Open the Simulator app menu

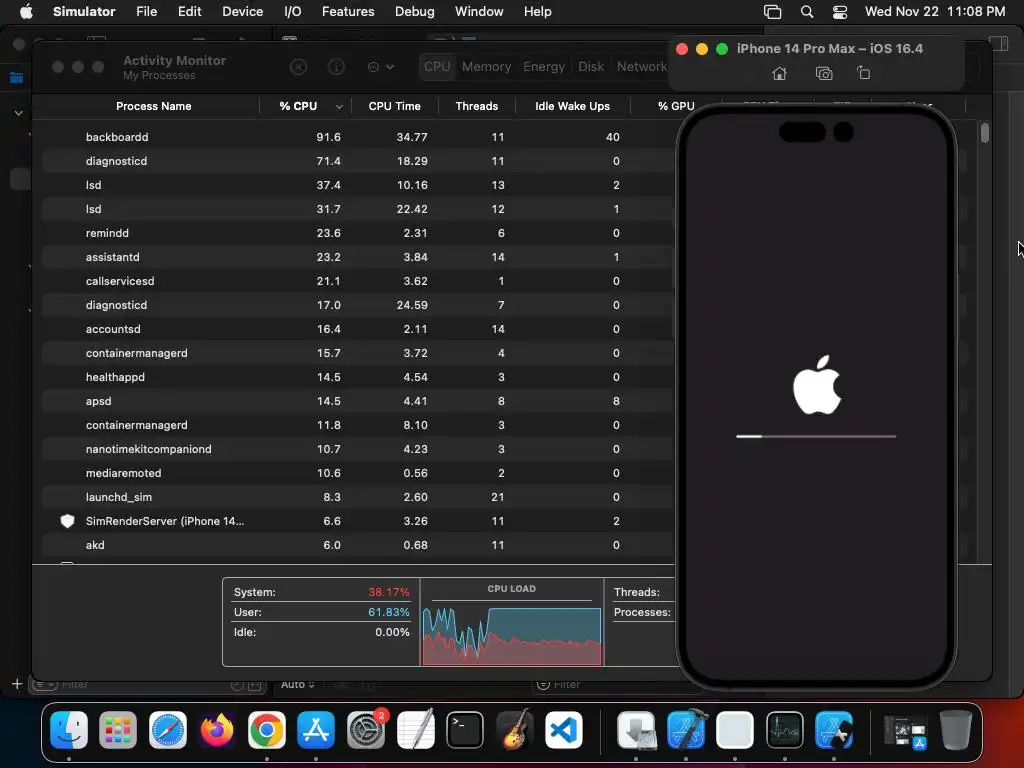(84, 12)
